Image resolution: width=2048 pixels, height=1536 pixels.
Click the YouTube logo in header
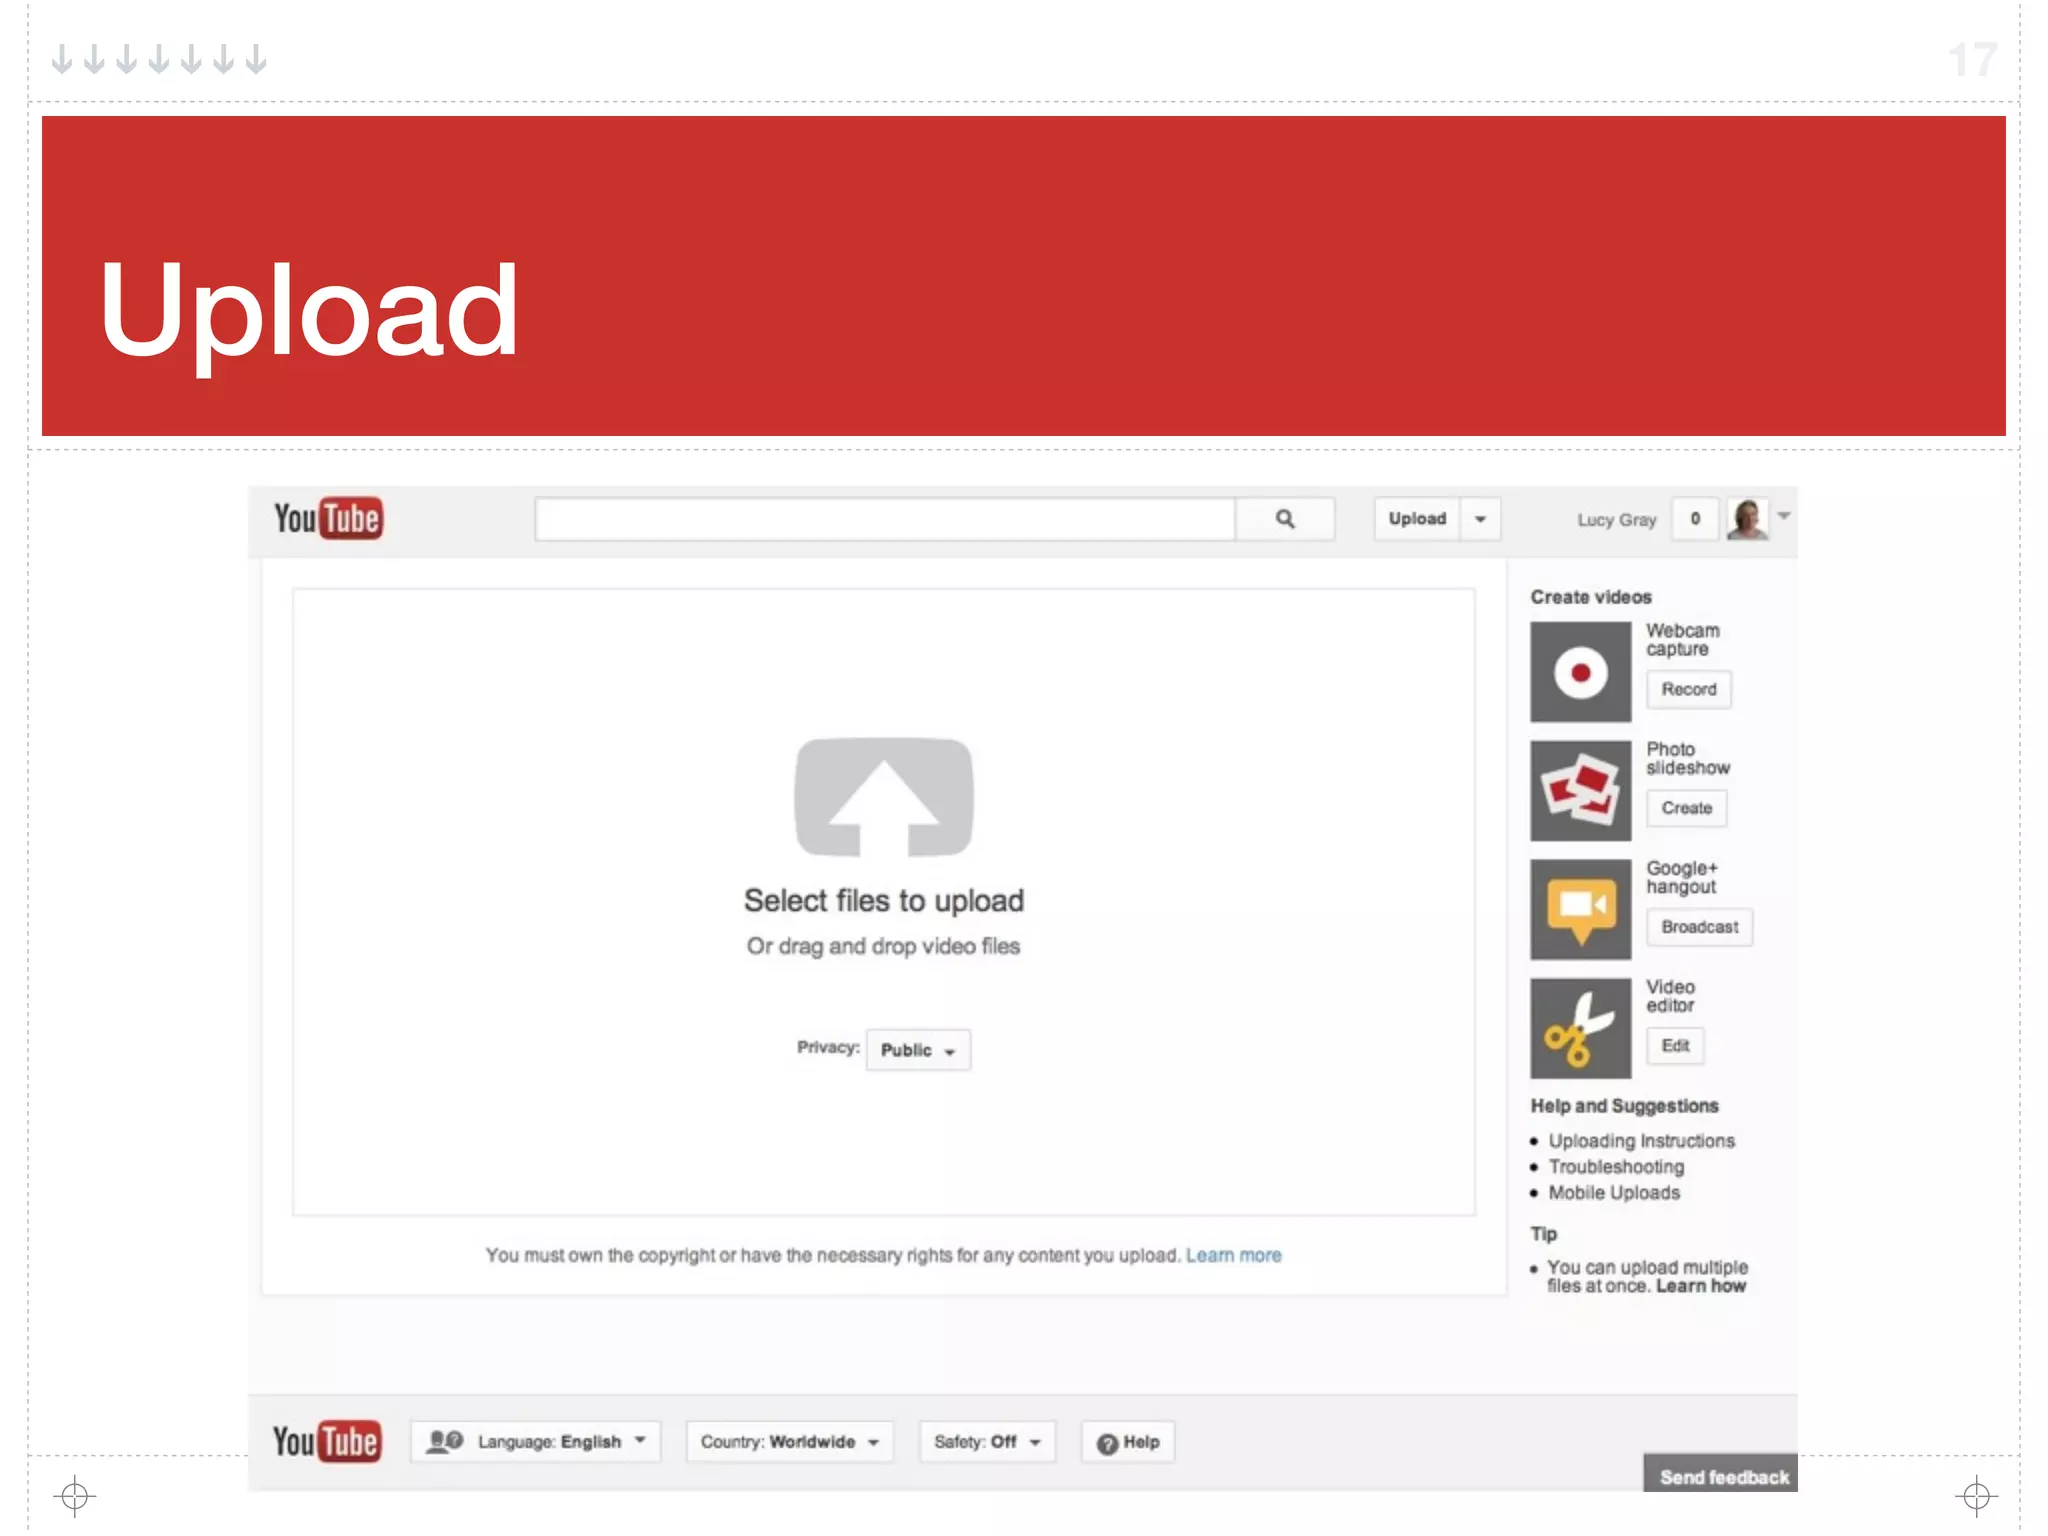point(328,518)
